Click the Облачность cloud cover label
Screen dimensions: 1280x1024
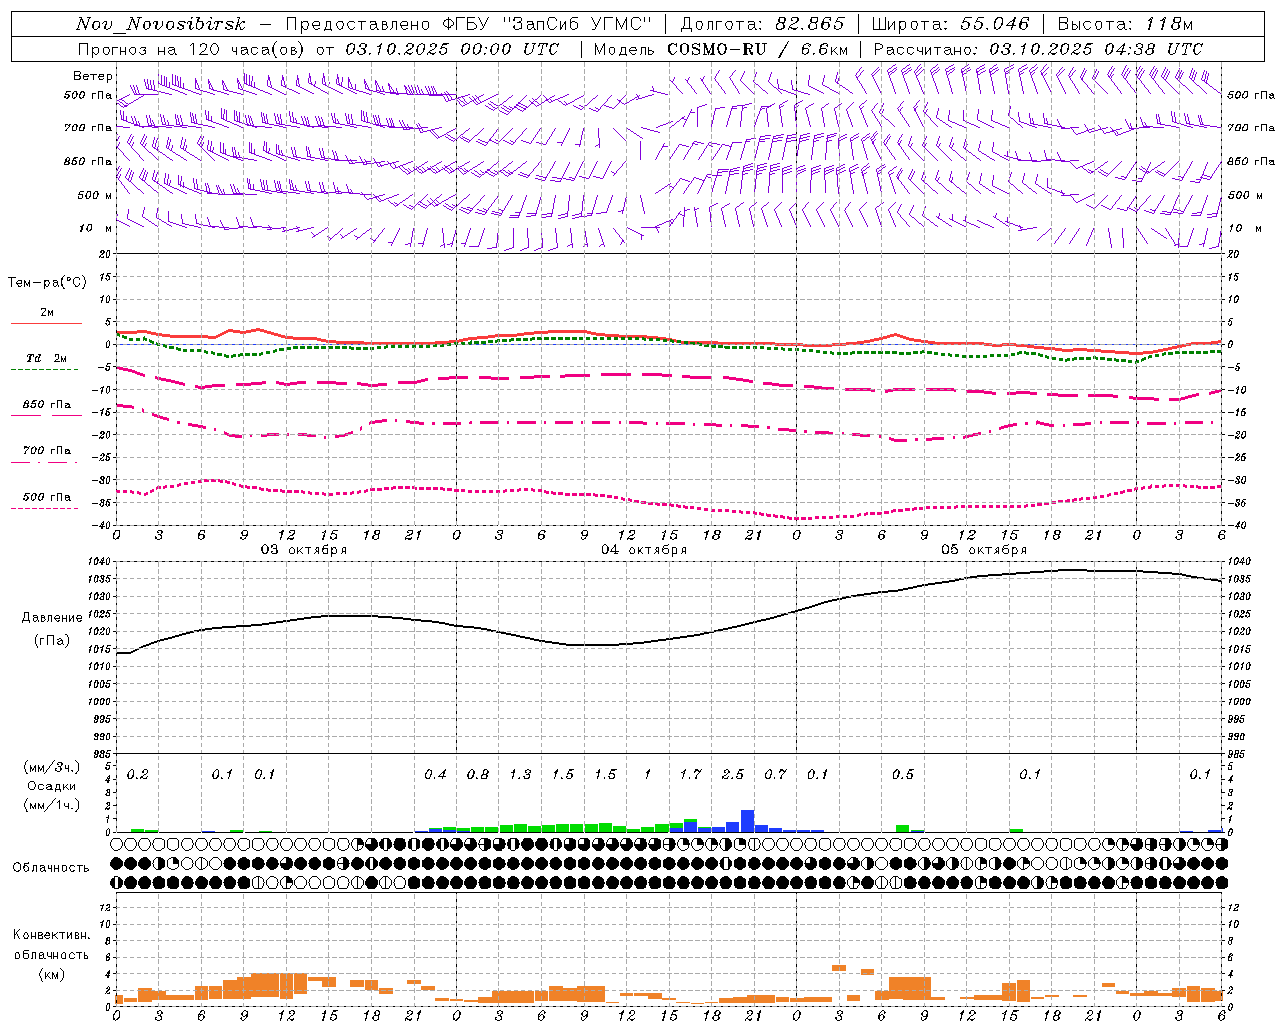pos(51,867)
